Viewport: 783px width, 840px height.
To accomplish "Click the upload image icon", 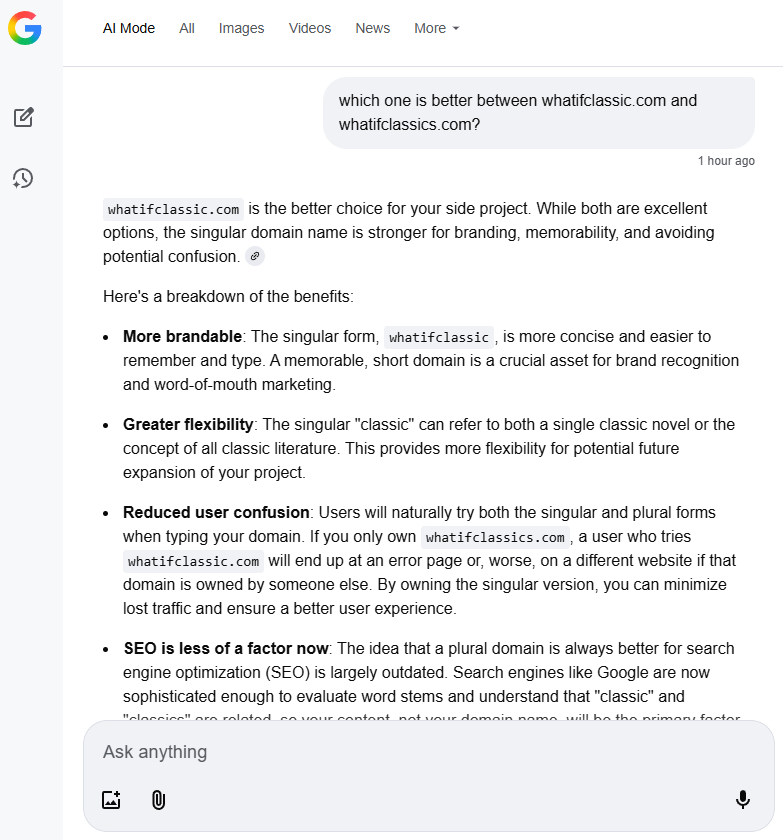I will [111, 800].
